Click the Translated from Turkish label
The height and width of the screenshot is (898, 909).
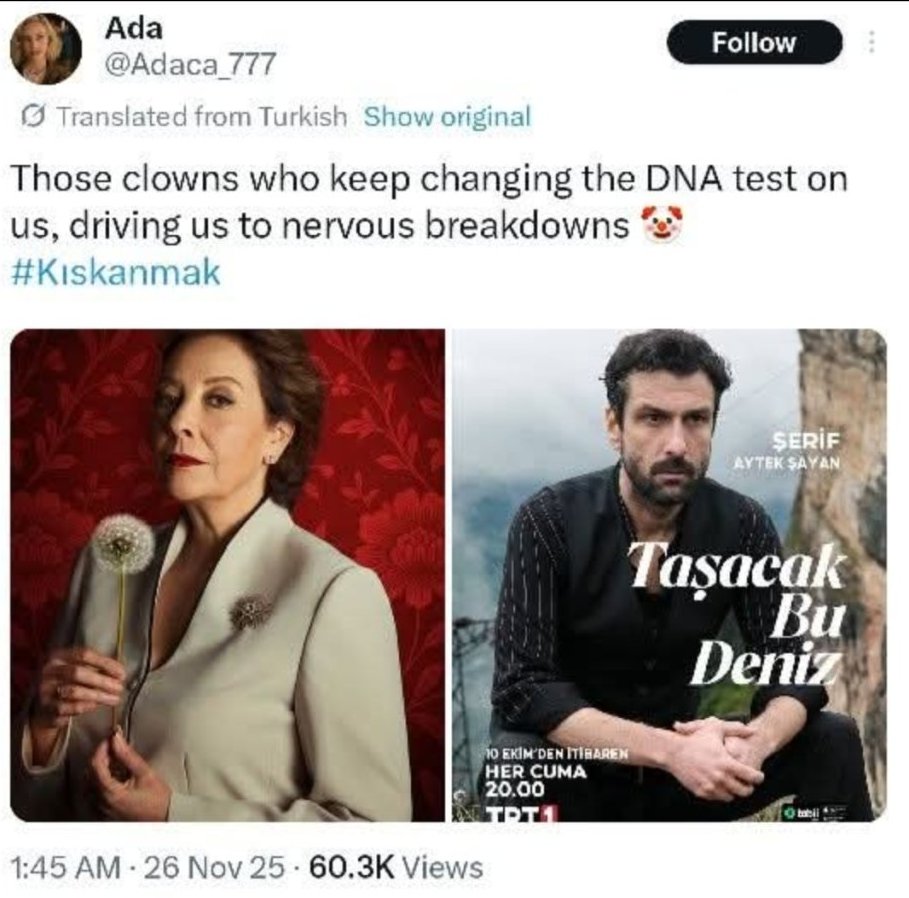(x=202, y=117)
